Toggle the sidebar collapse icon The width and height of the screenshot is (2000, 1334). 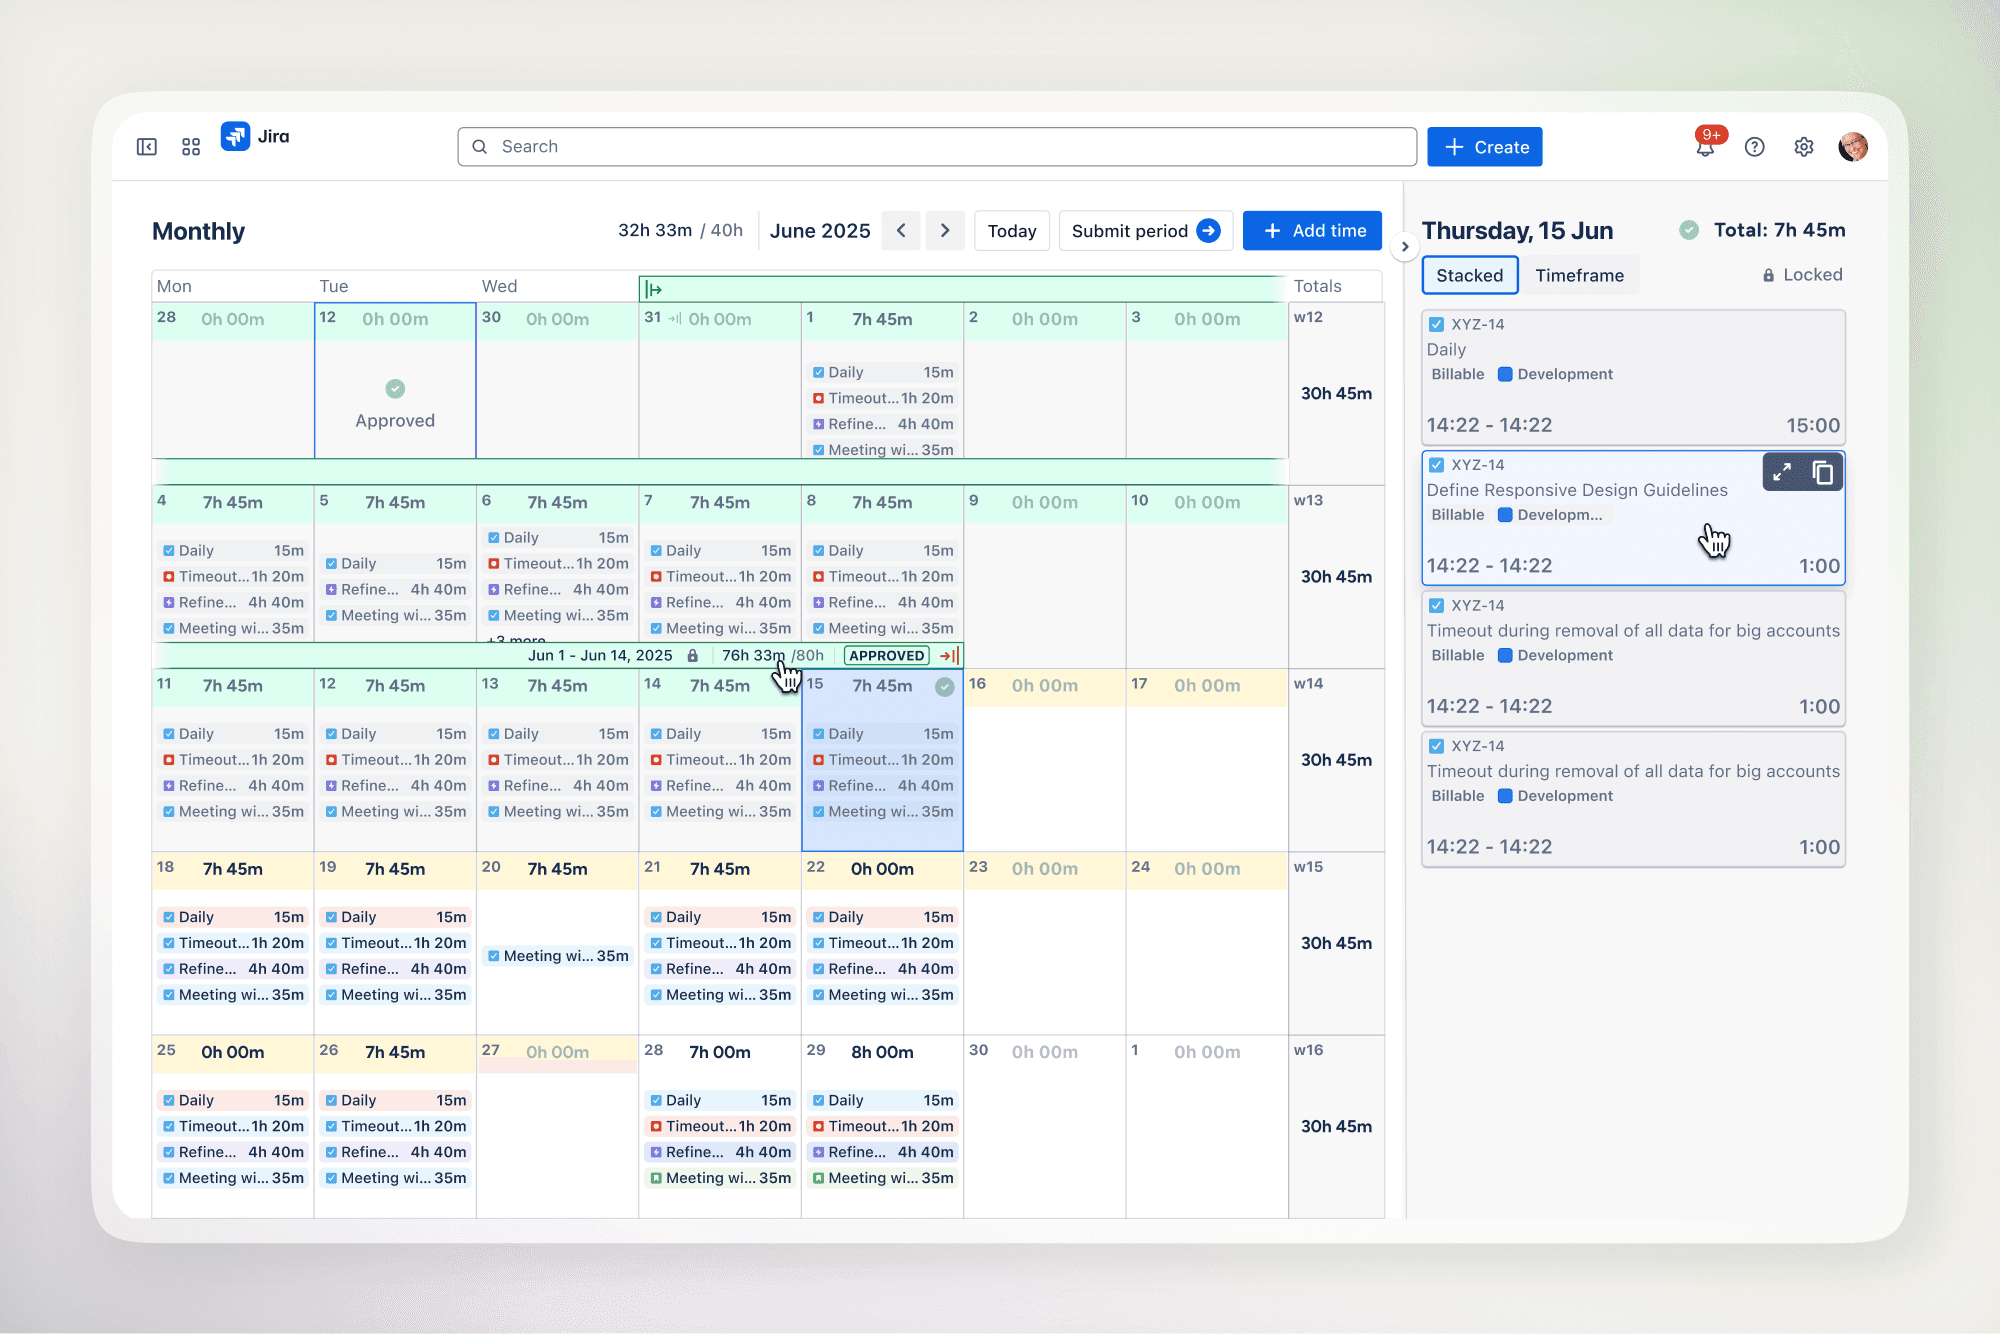147,147
